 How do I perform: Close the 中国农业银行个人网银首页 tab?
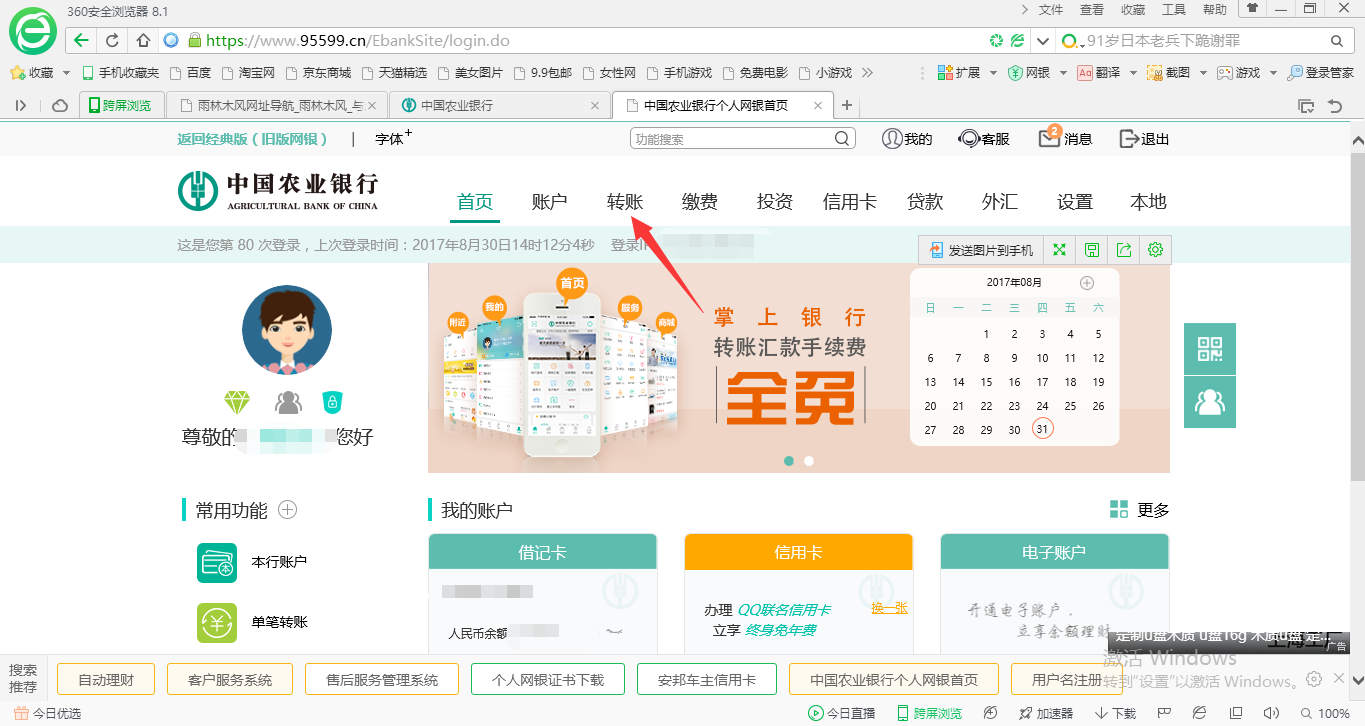click(x=818, y=105)
